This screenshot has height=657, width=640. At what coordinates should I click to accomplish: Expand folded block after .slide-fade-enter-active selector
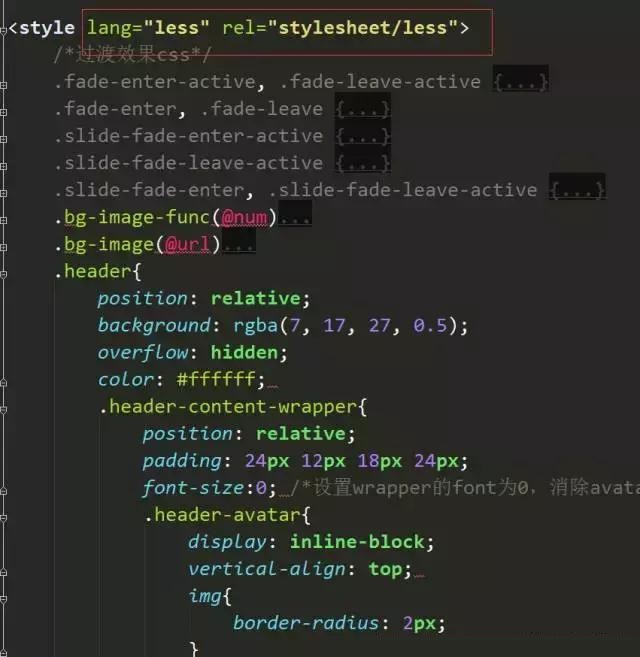tap(363, 136)
